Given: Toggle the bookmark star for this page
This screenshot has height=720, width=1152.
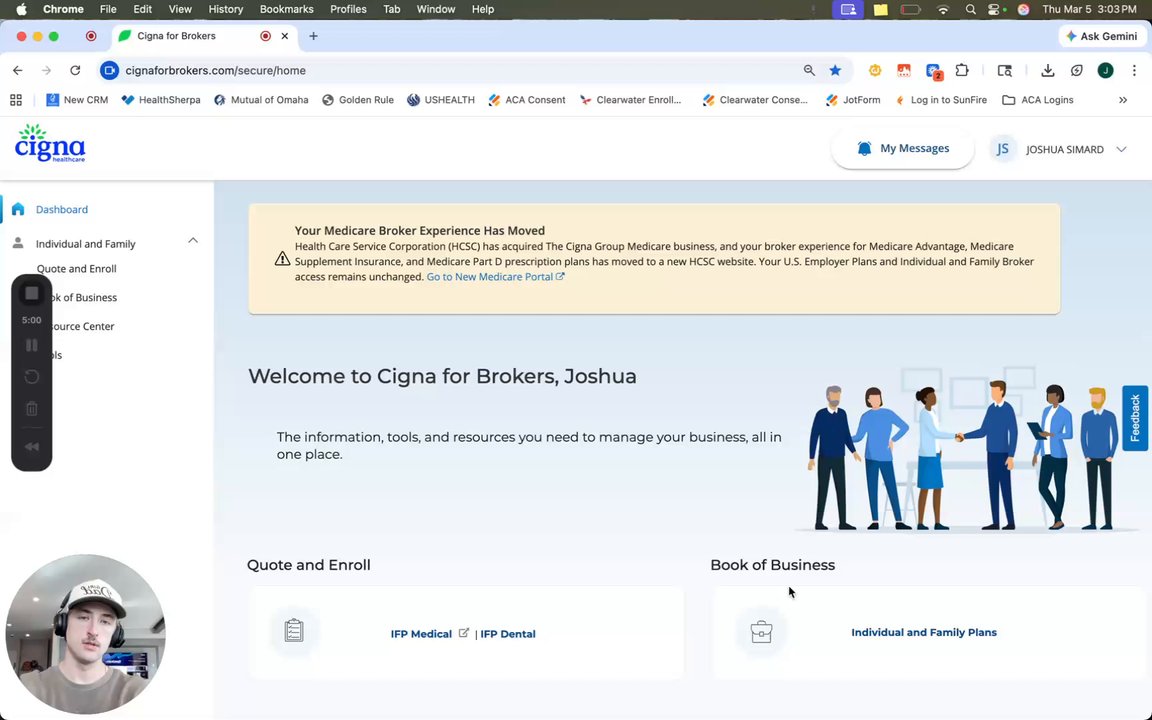Looking at the screenshot, I should click(835, 71).
